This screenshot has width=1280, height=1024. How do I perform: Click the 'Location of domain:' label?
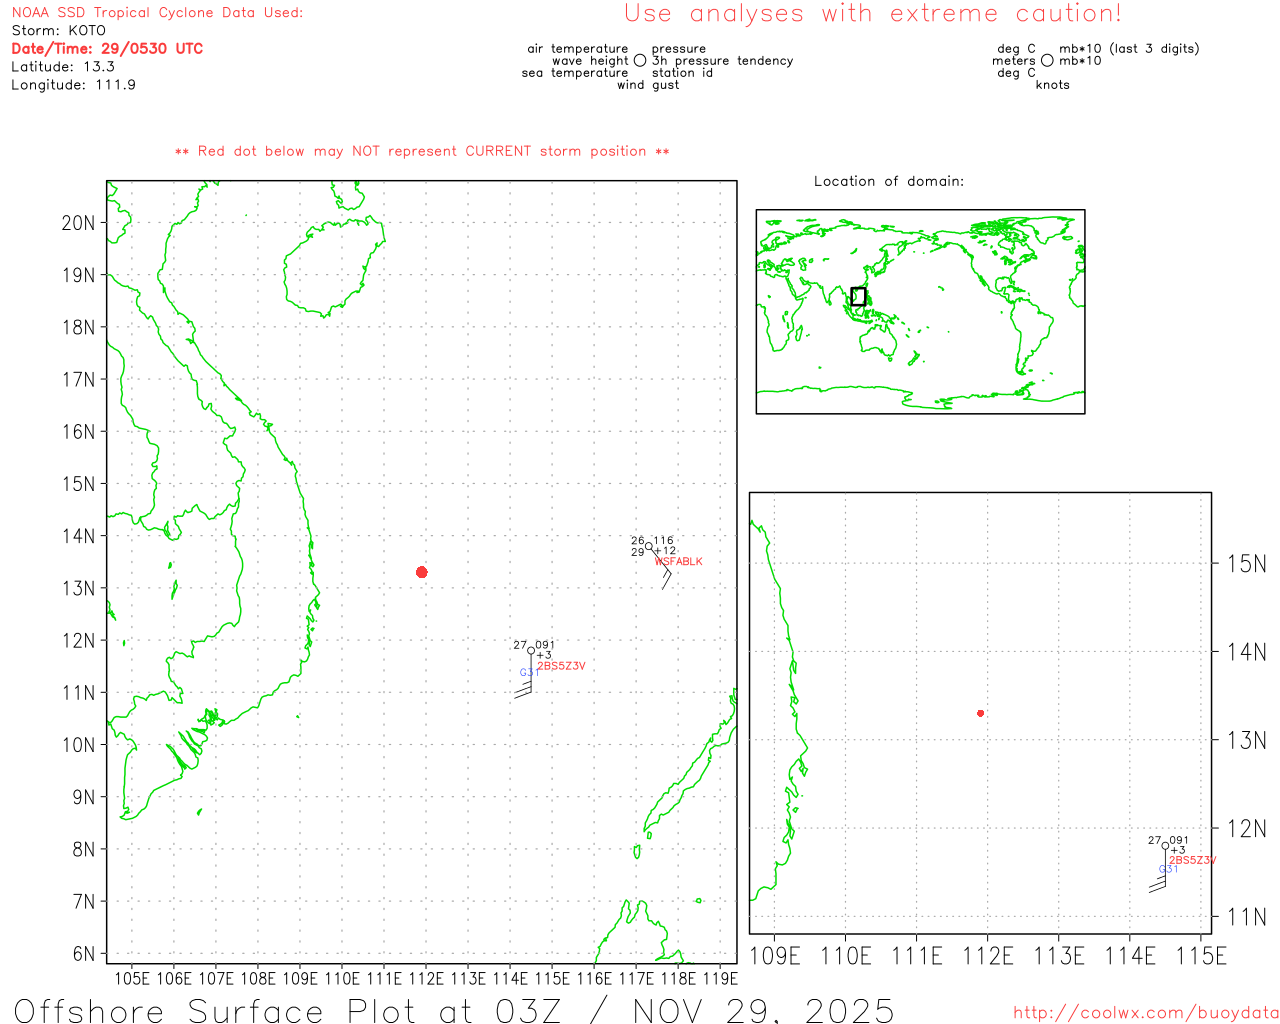(x=889, y=182)
